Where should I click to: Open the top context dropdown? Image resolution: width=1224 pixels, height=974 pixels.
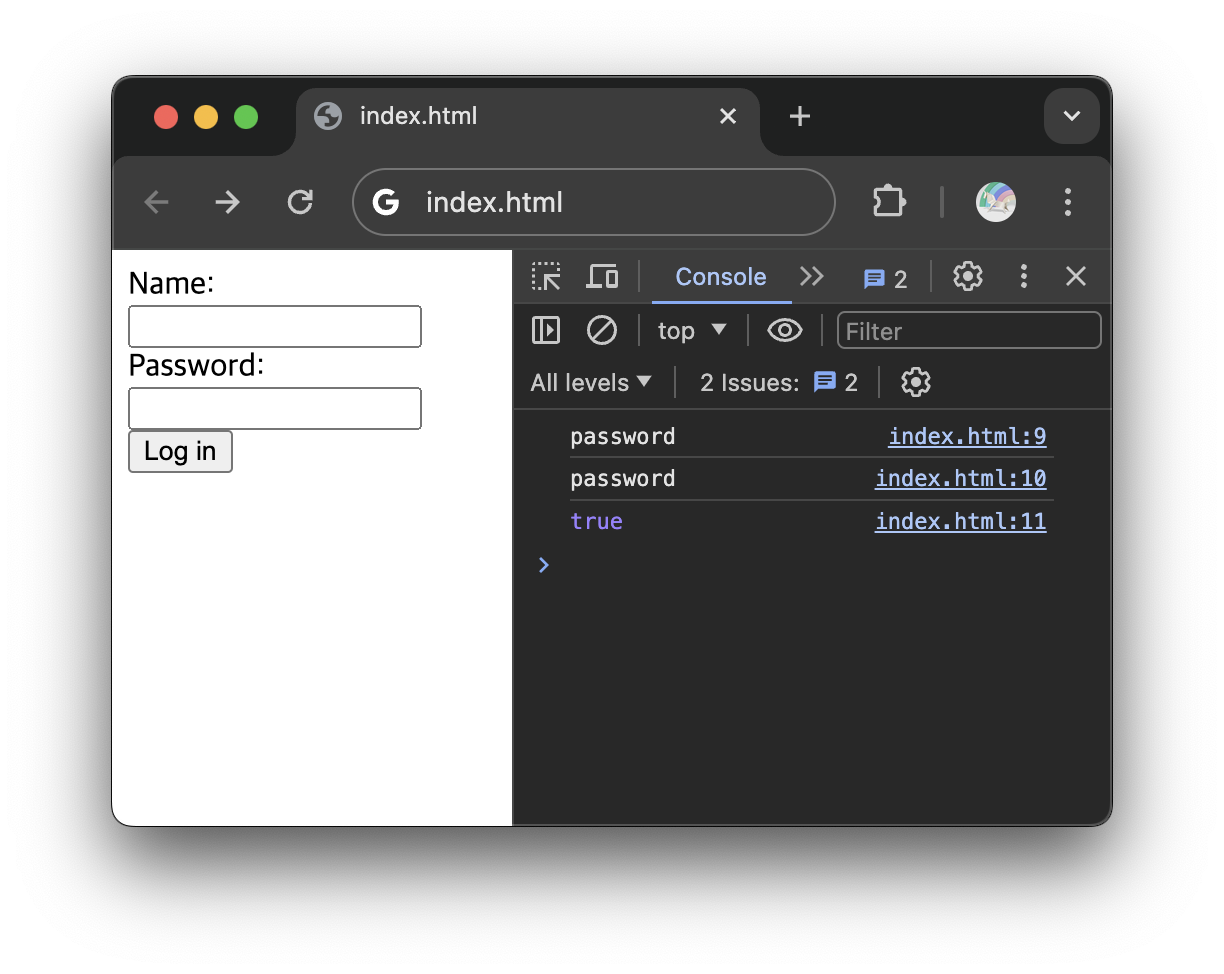click(x=692, y=331)
